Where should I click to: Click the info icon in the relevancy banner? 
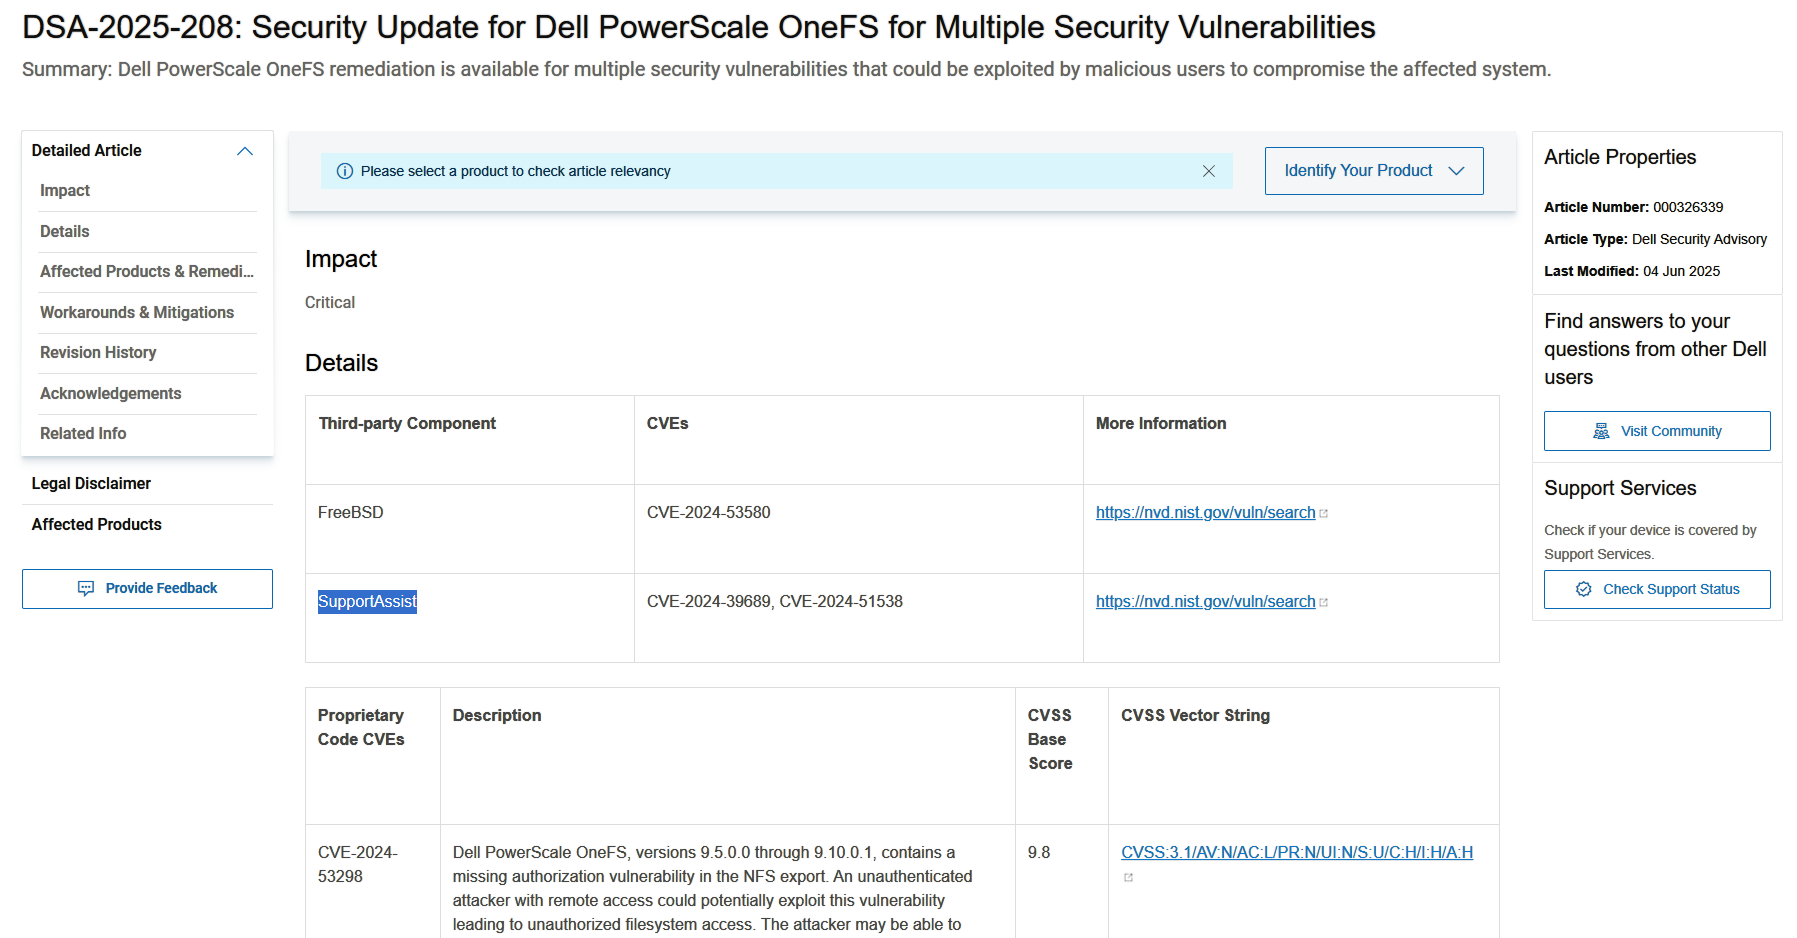345,171
